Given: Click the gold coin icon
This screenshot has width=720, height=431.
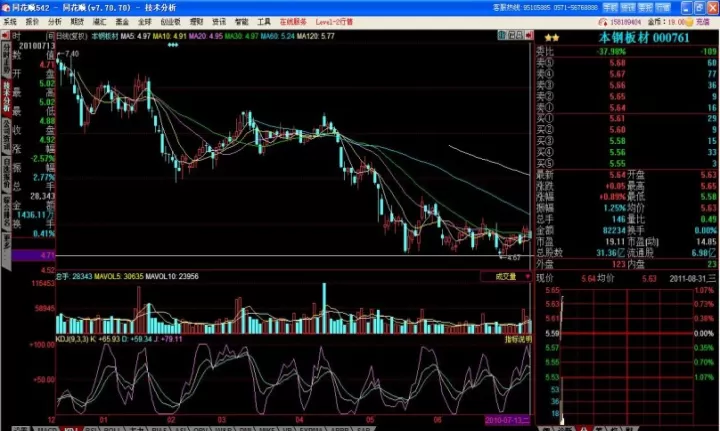Looking at the screenshot, I should tap(690, 22).
